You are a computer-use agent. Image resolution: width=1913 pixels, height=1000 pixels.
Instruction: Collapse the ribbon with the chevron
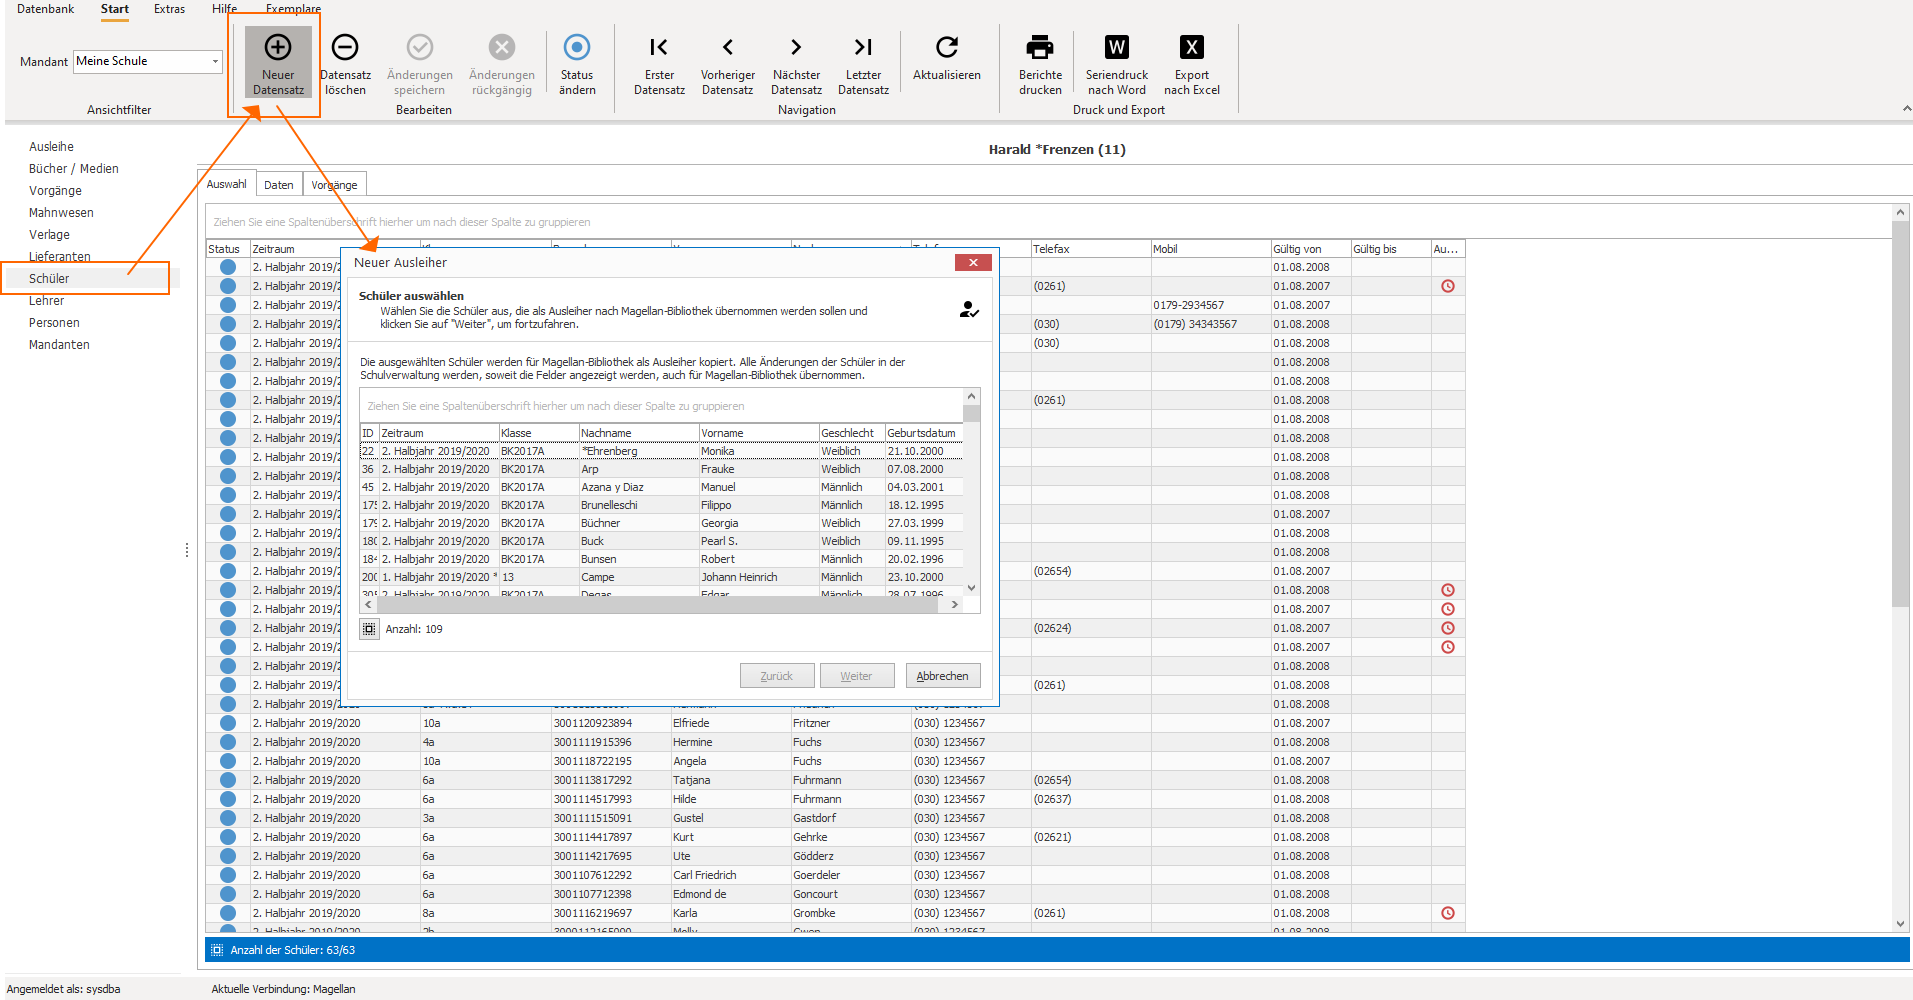(x=1906, y=108)
